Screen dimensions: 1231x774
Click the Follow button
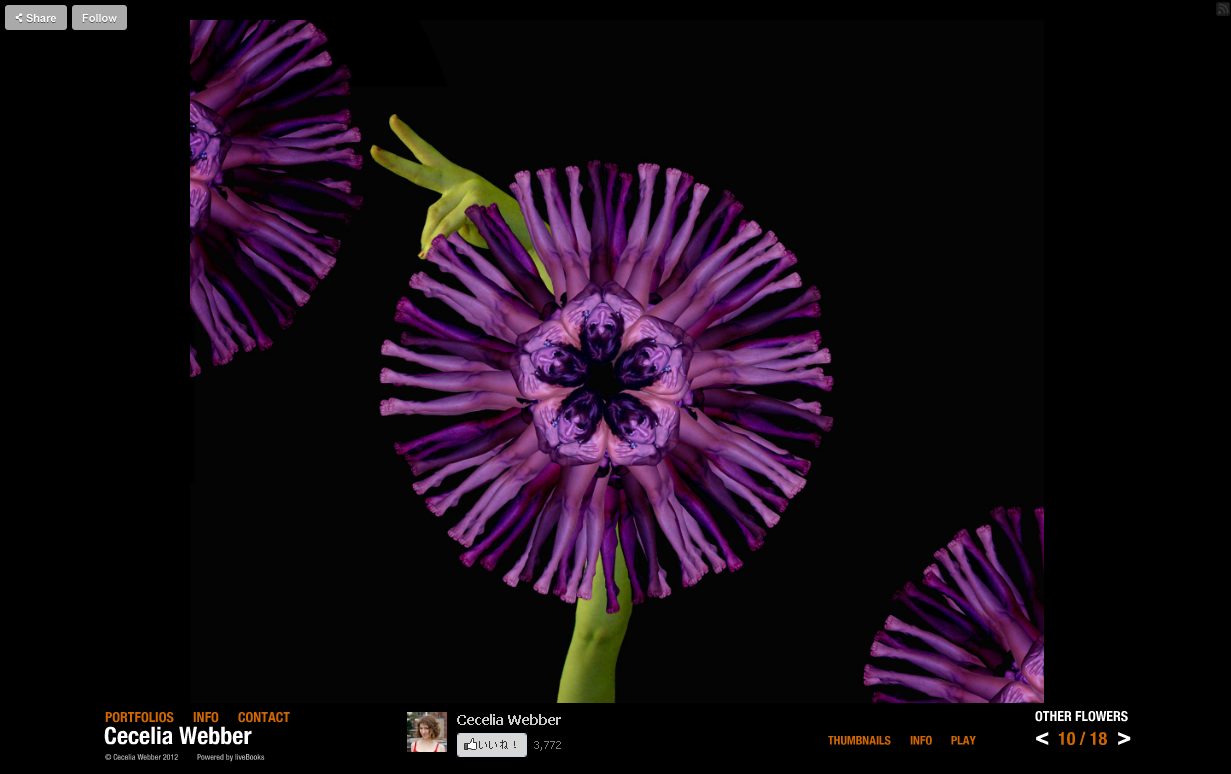pos(99,18)
